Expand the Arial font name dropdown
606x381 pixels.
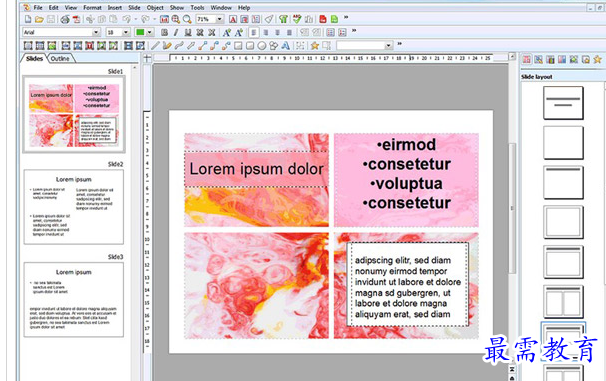point(96,32)
